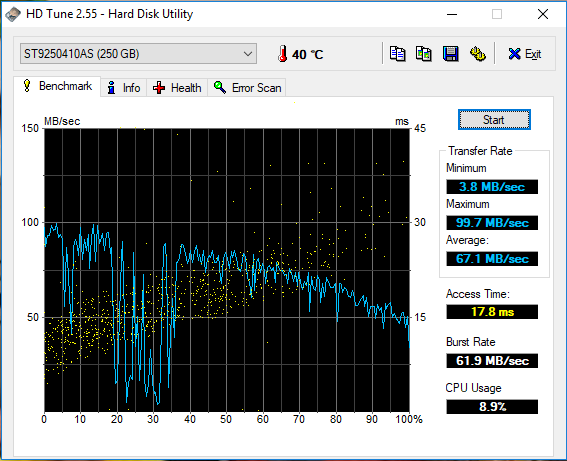Select the Benchmark tab
Image resolution: width=567 pixels, height=461 pixels.
57,86
